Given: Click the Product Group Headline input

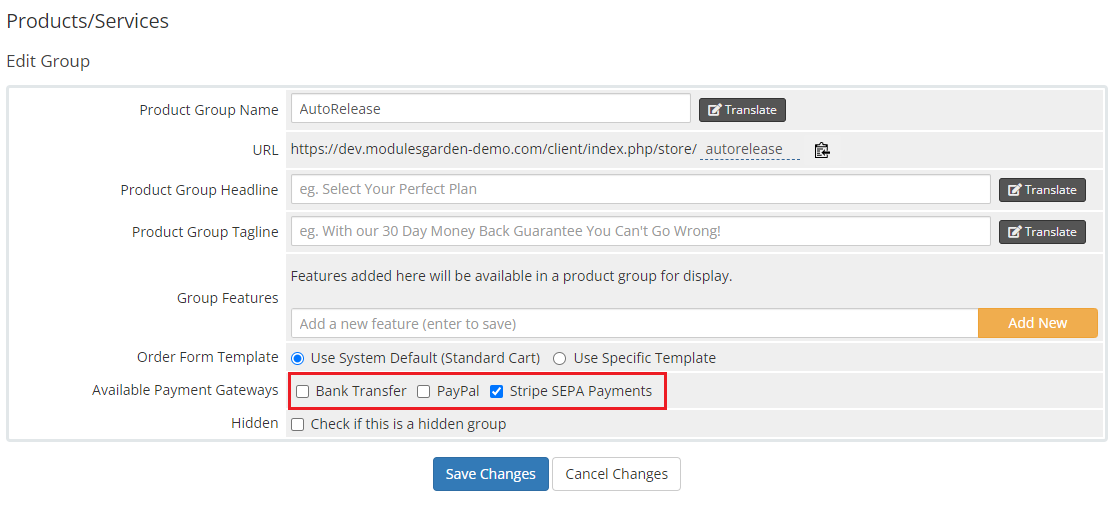Looking at the screenshot, I should point(640,189).
